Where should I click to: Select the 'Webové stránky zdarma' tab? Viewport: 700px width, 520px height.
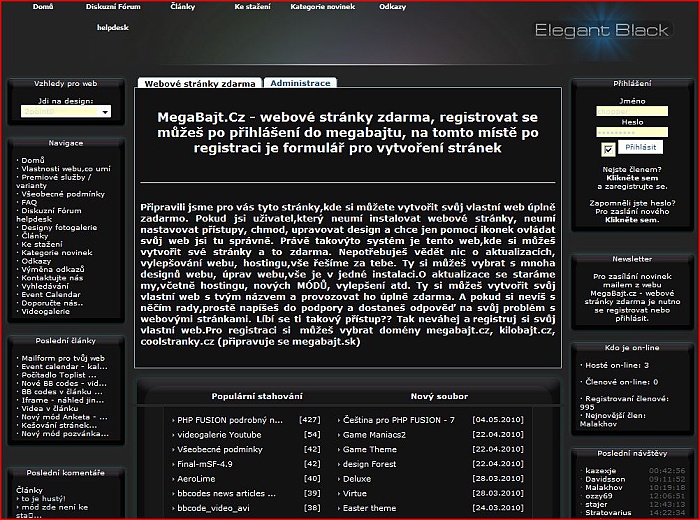click(x=200, y=84)
